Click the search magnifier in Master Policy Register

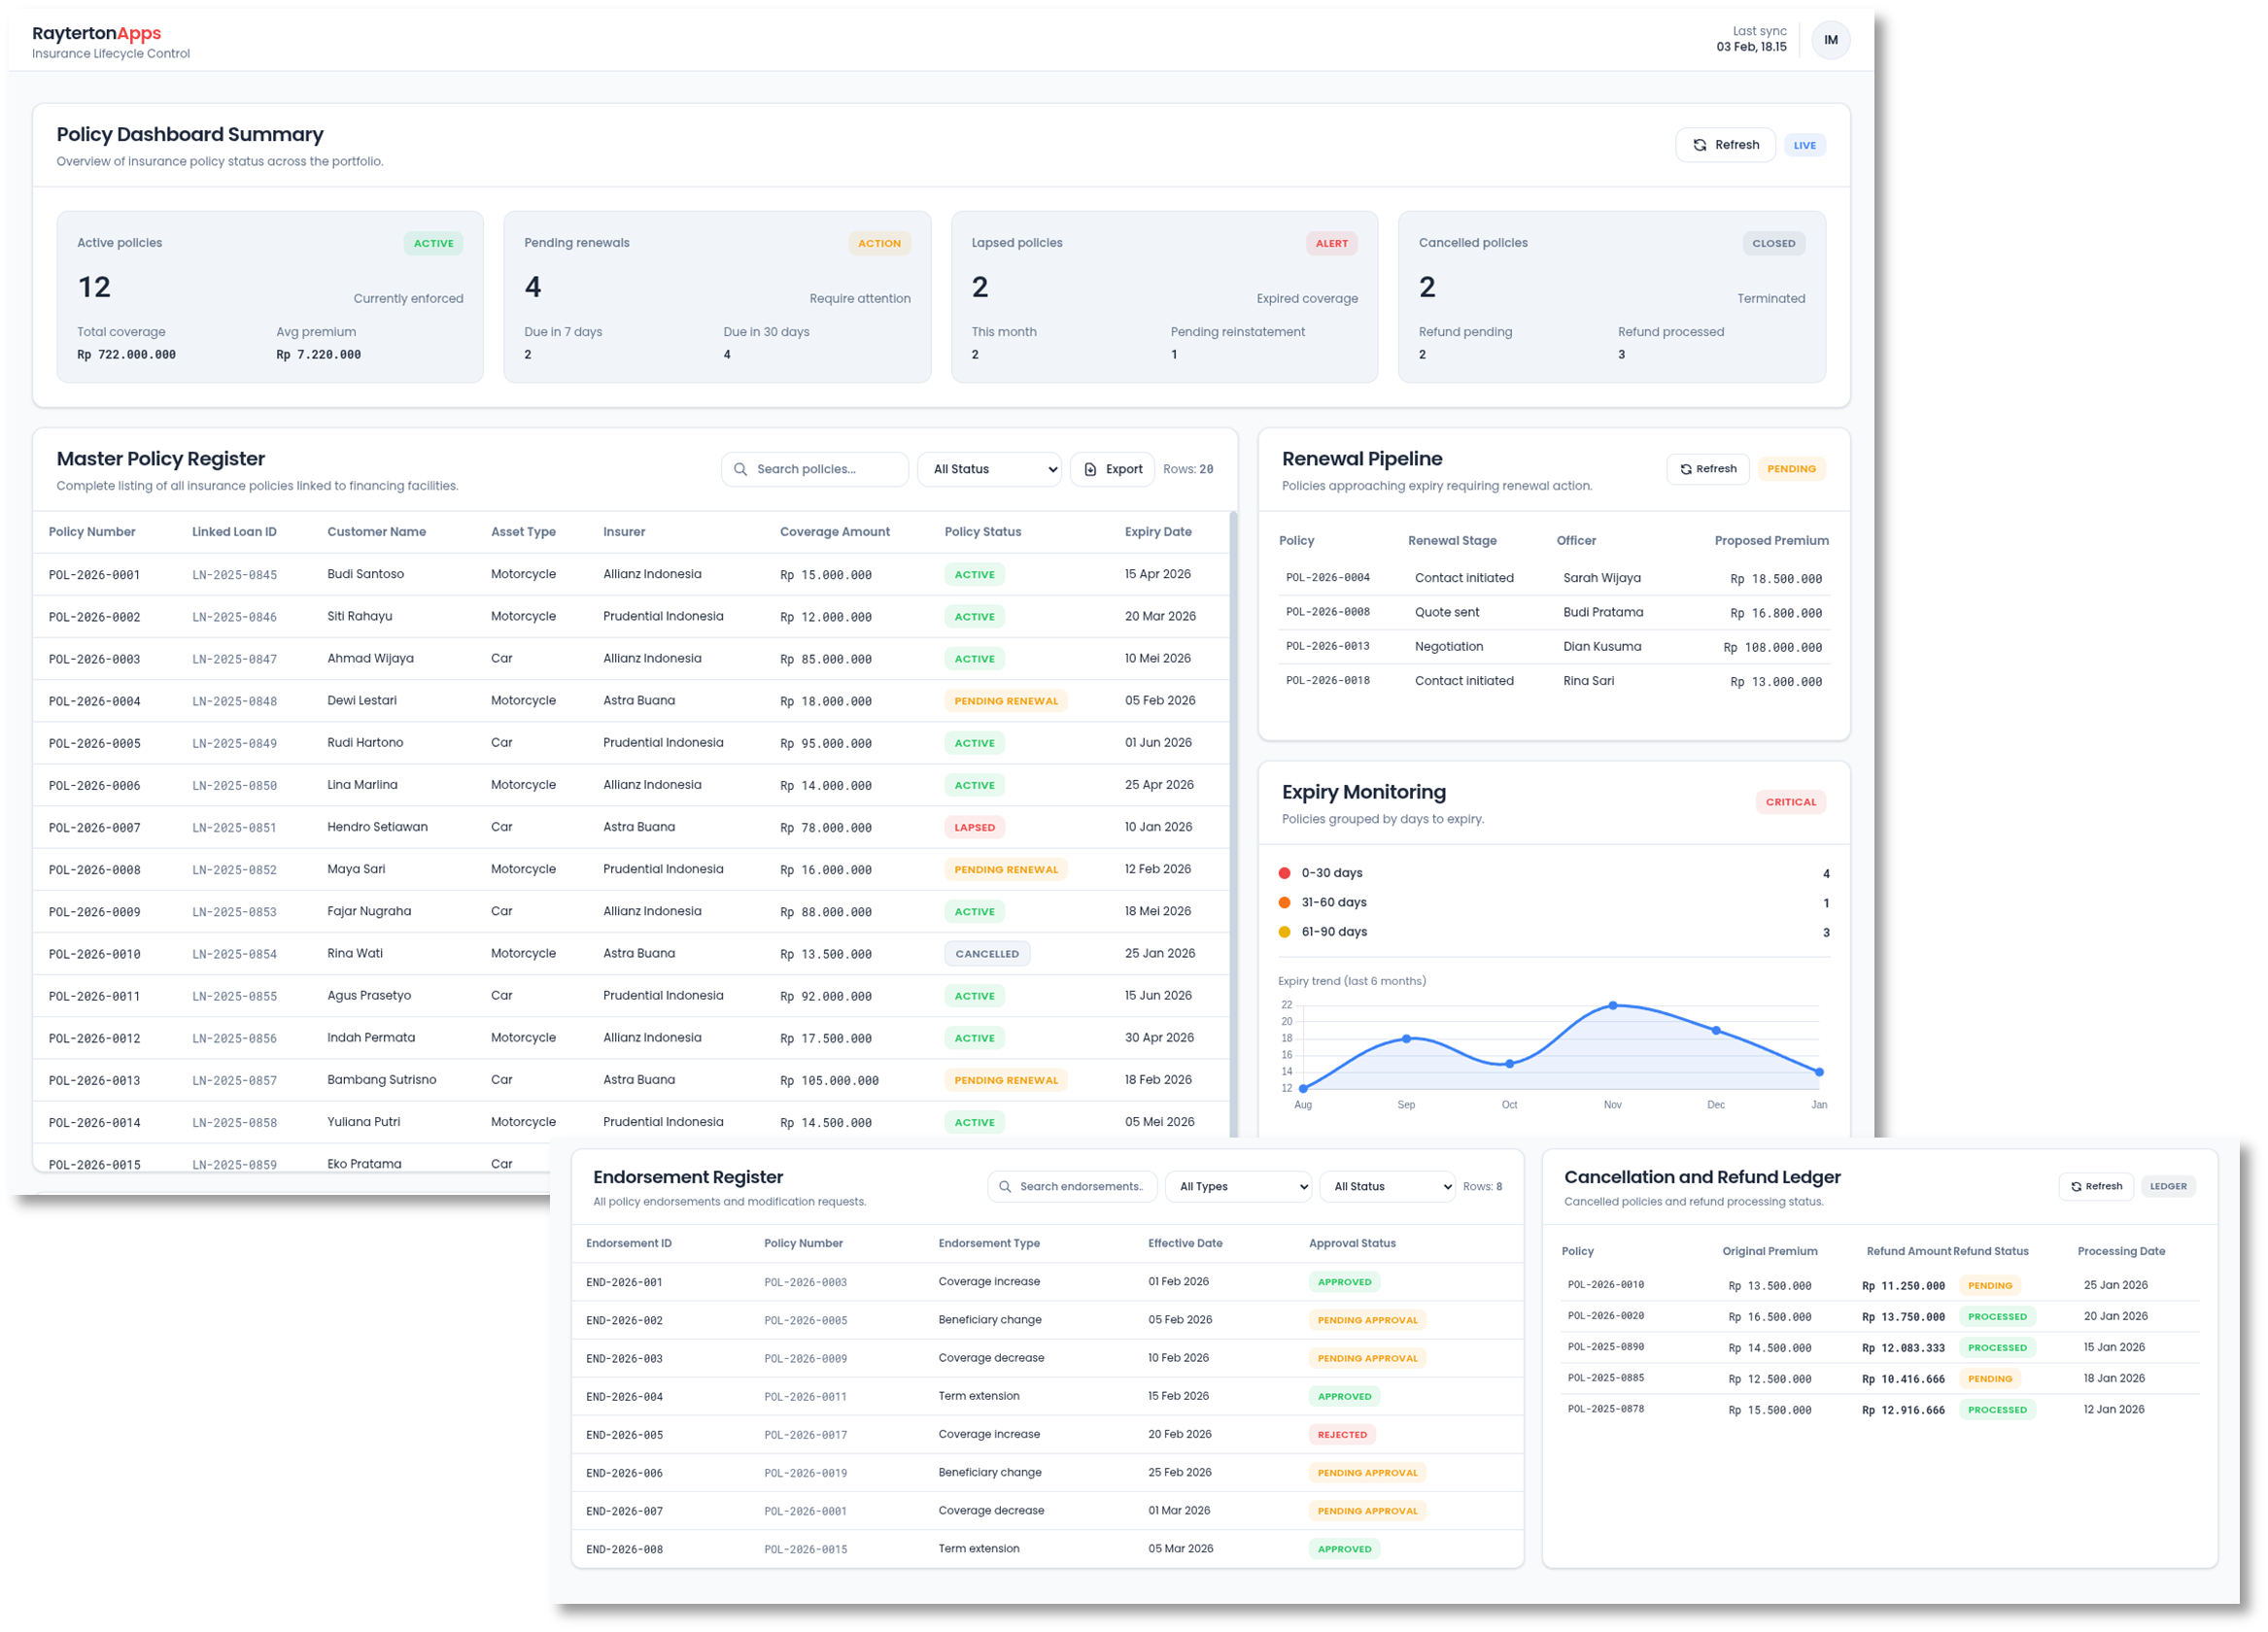pos(741,468)
